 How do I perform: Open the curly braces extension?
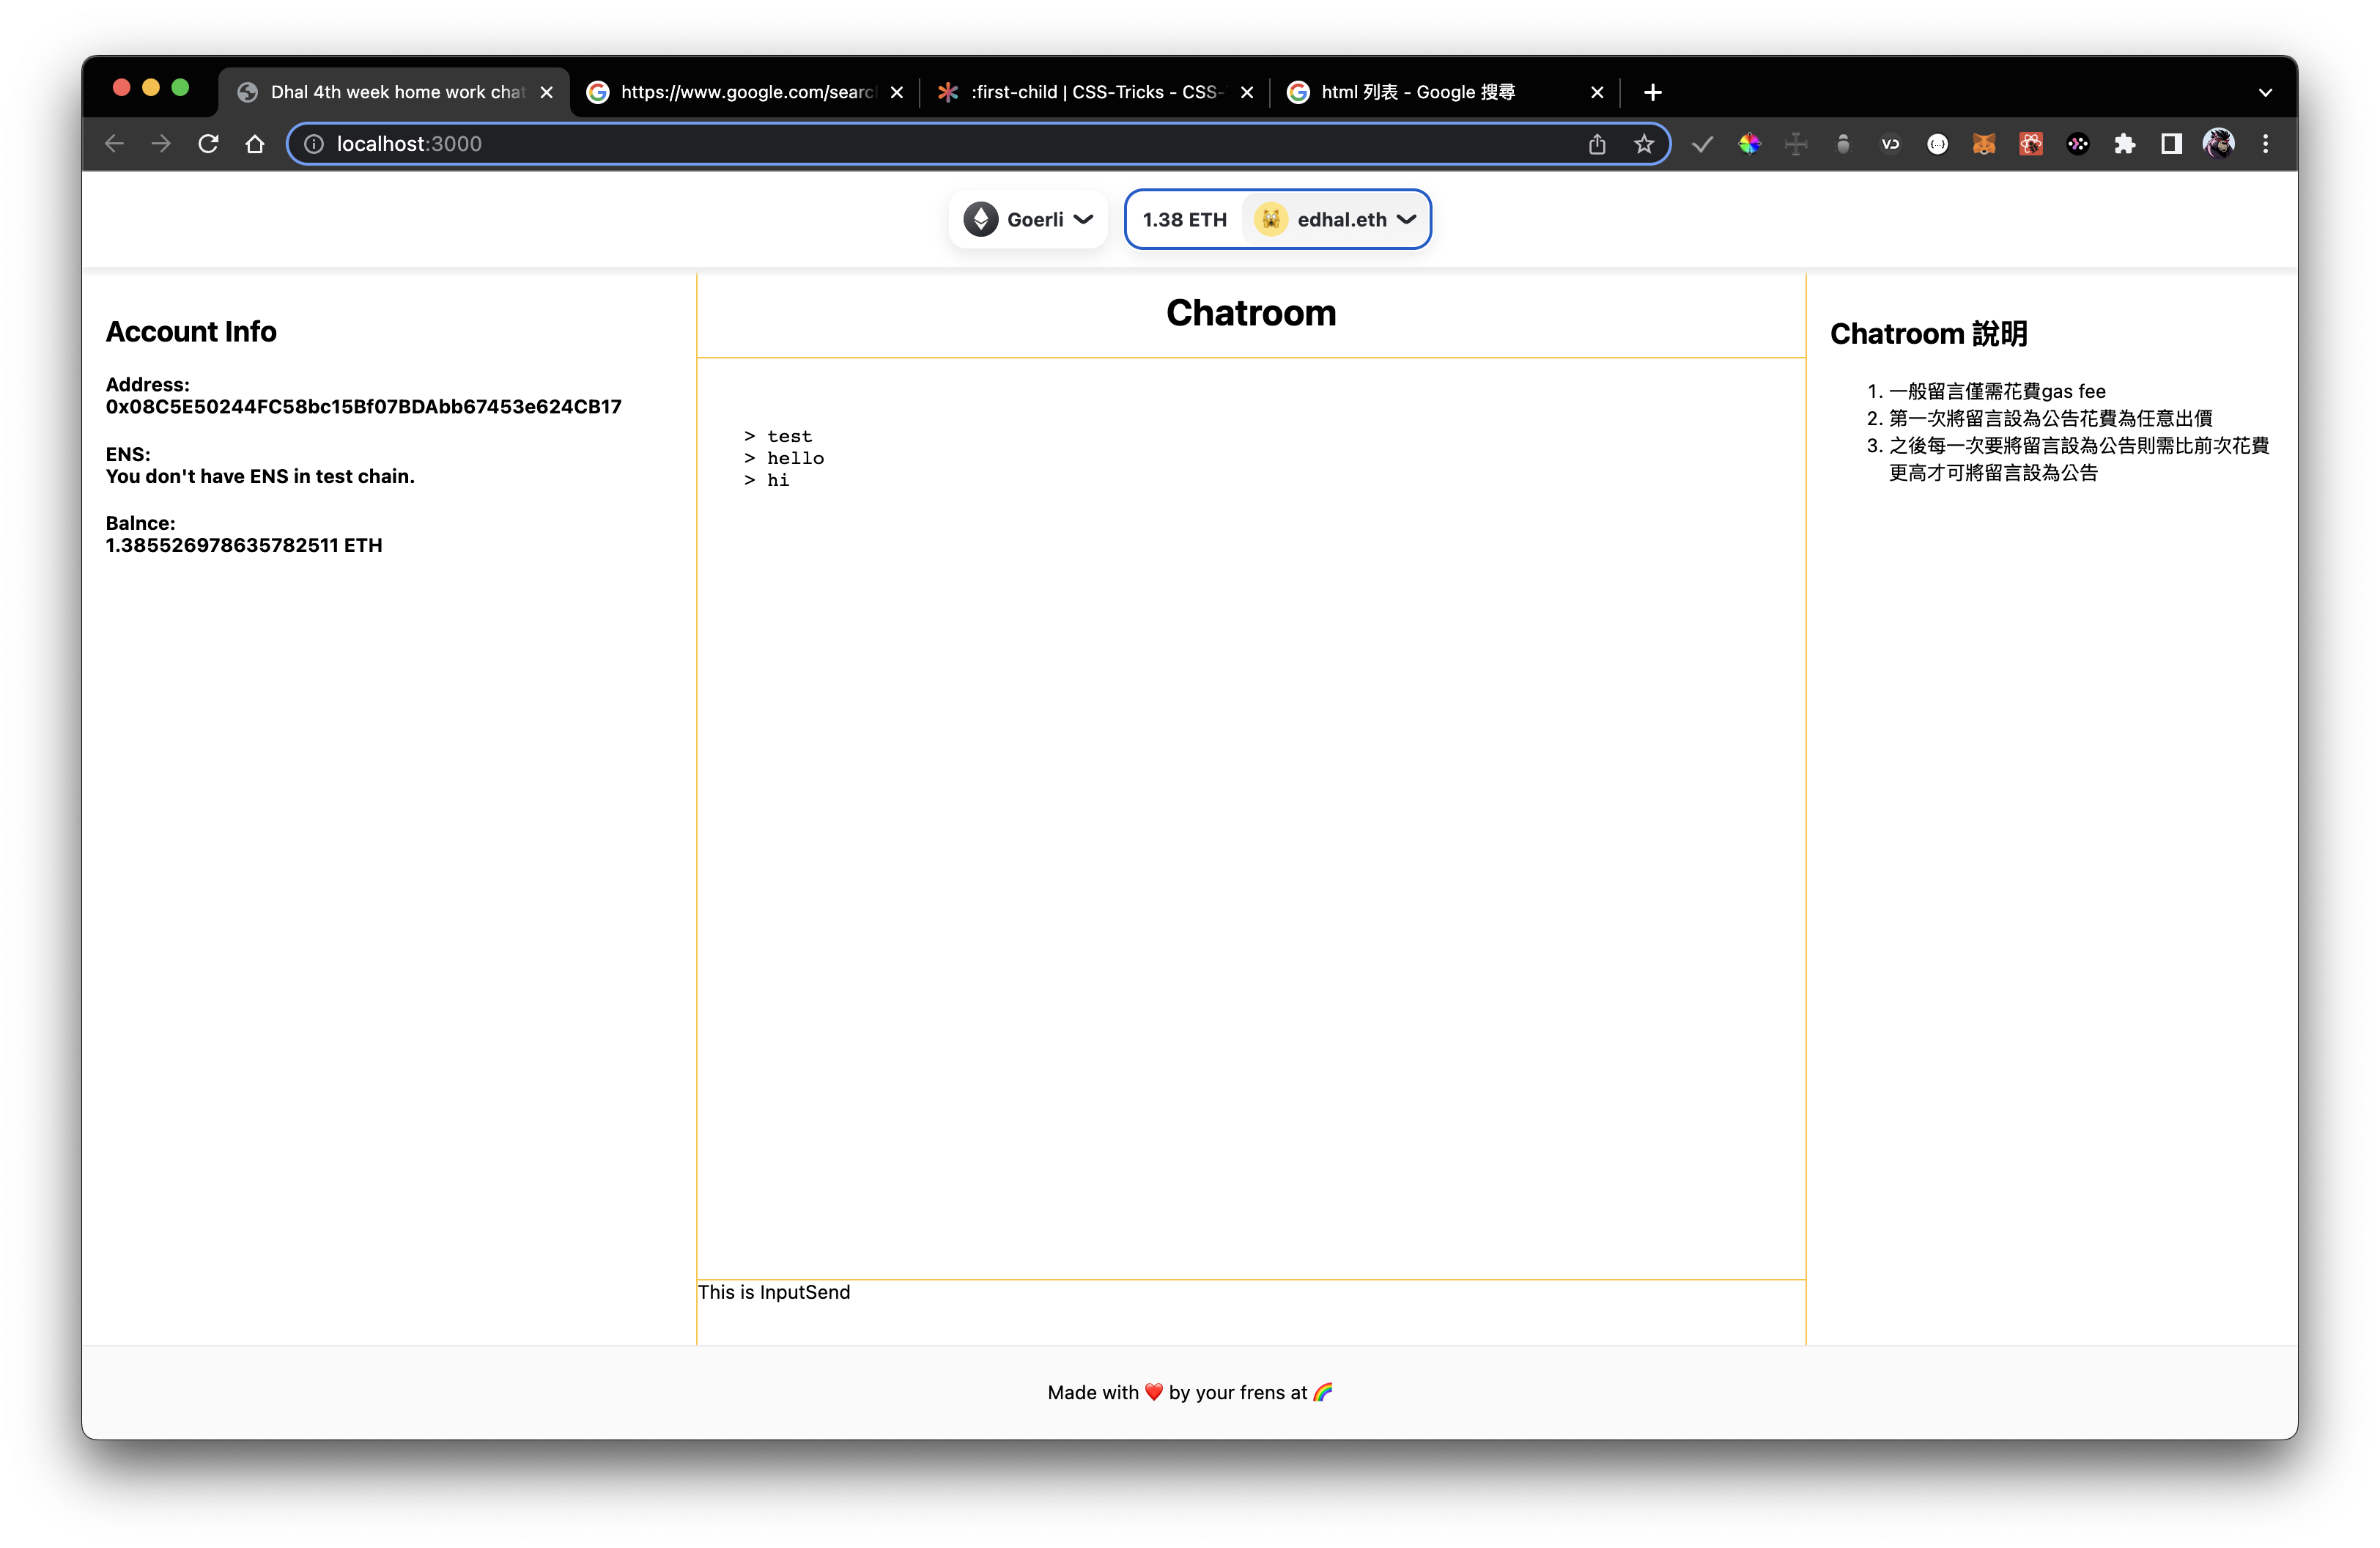(x=1937, y=144)
